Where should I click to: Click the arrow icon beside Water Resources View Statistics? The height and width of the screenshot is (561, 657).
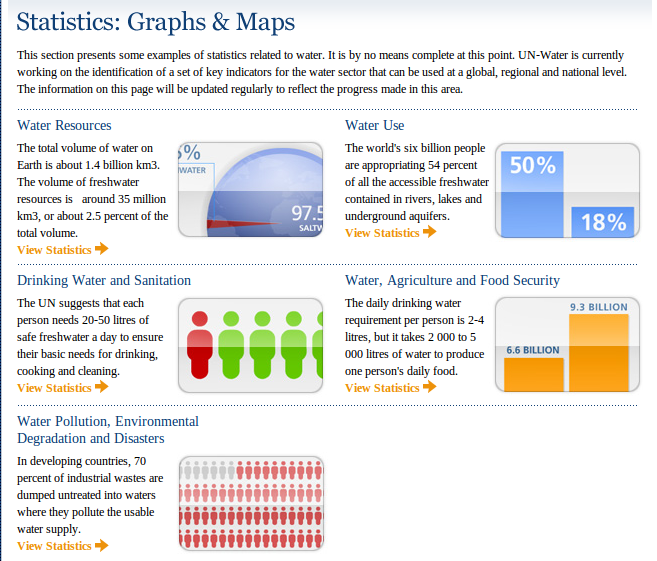[x=102, y=249]
